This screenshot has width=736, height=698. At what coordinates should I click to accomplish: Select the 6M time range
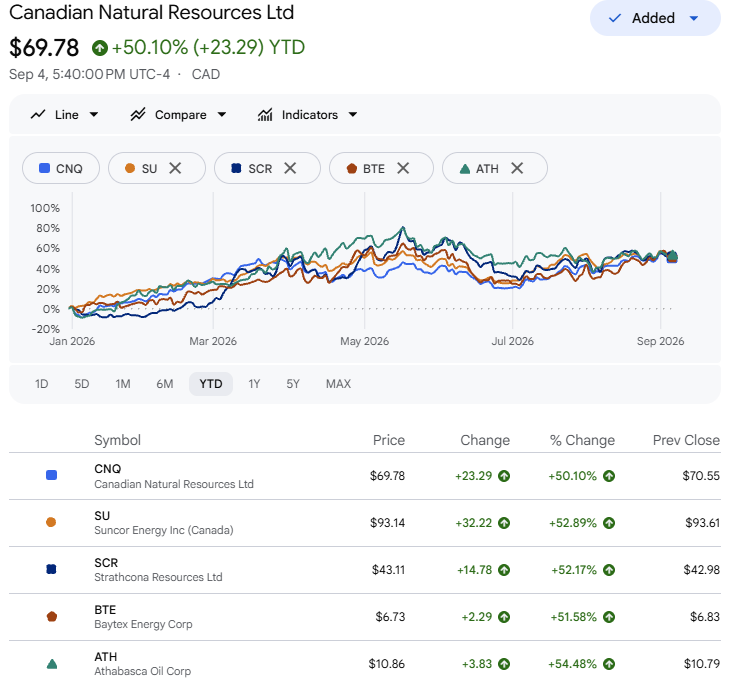[165, 384]
